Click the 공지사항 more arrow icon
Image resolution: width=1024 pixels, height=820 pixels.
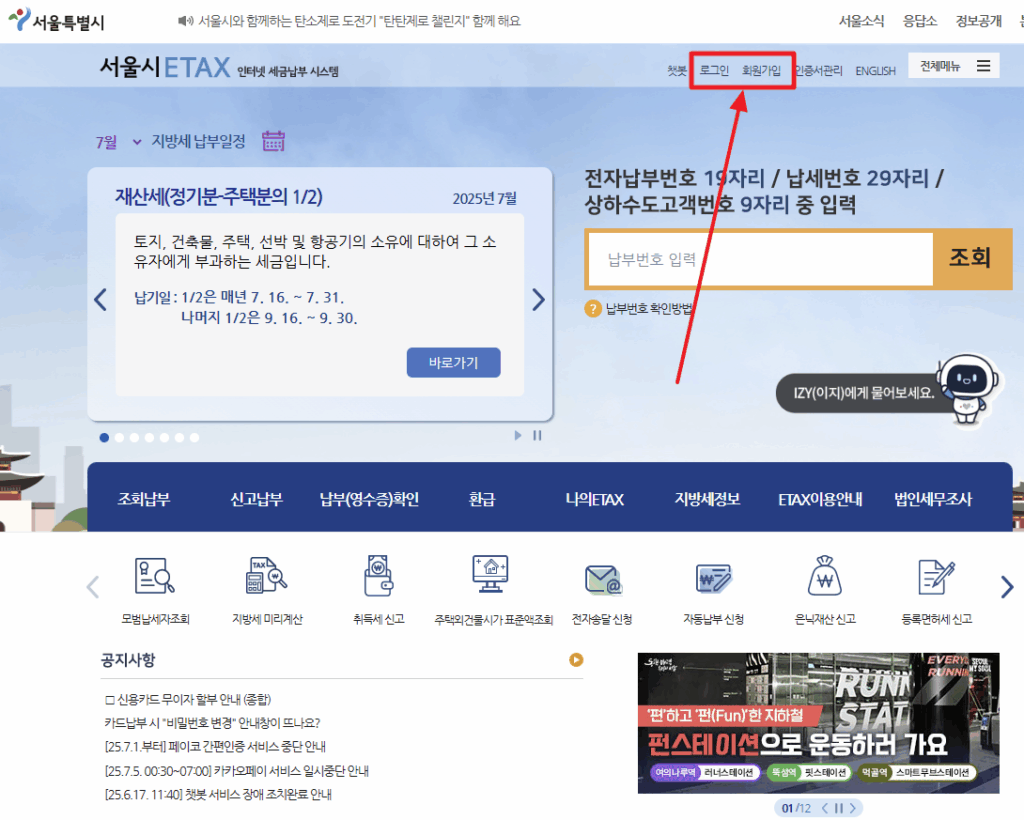point(576,659)
